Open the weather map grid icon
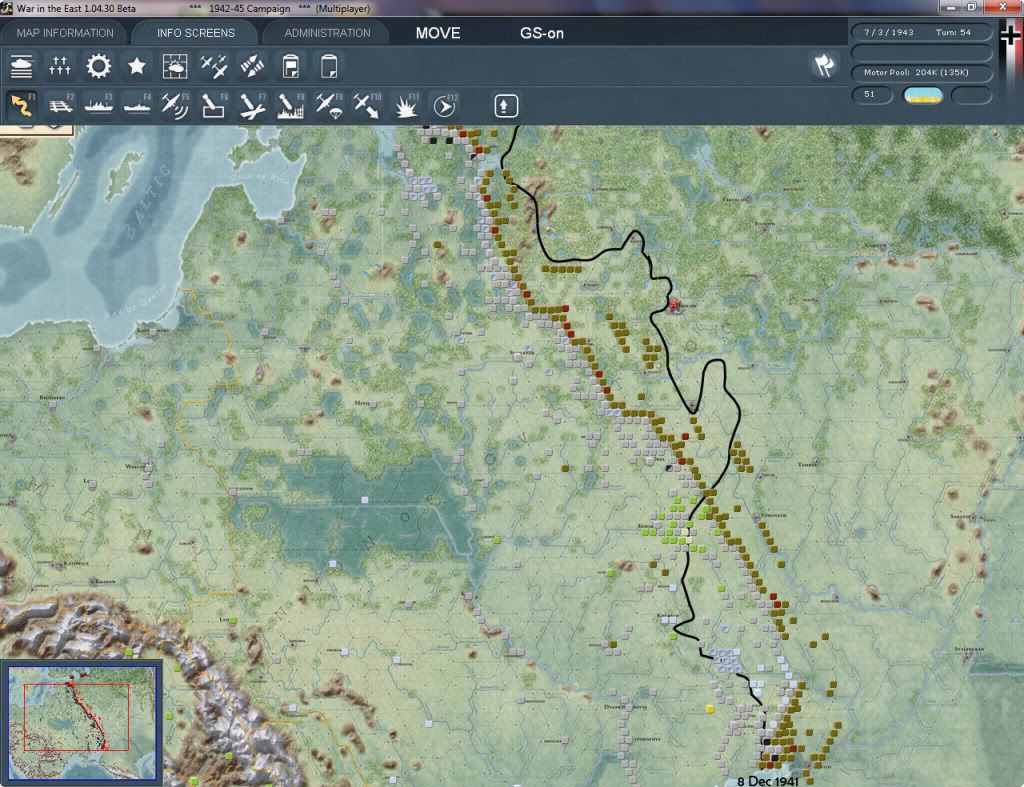The width and height of the screenshot is (1024, 787). [175, 66]
